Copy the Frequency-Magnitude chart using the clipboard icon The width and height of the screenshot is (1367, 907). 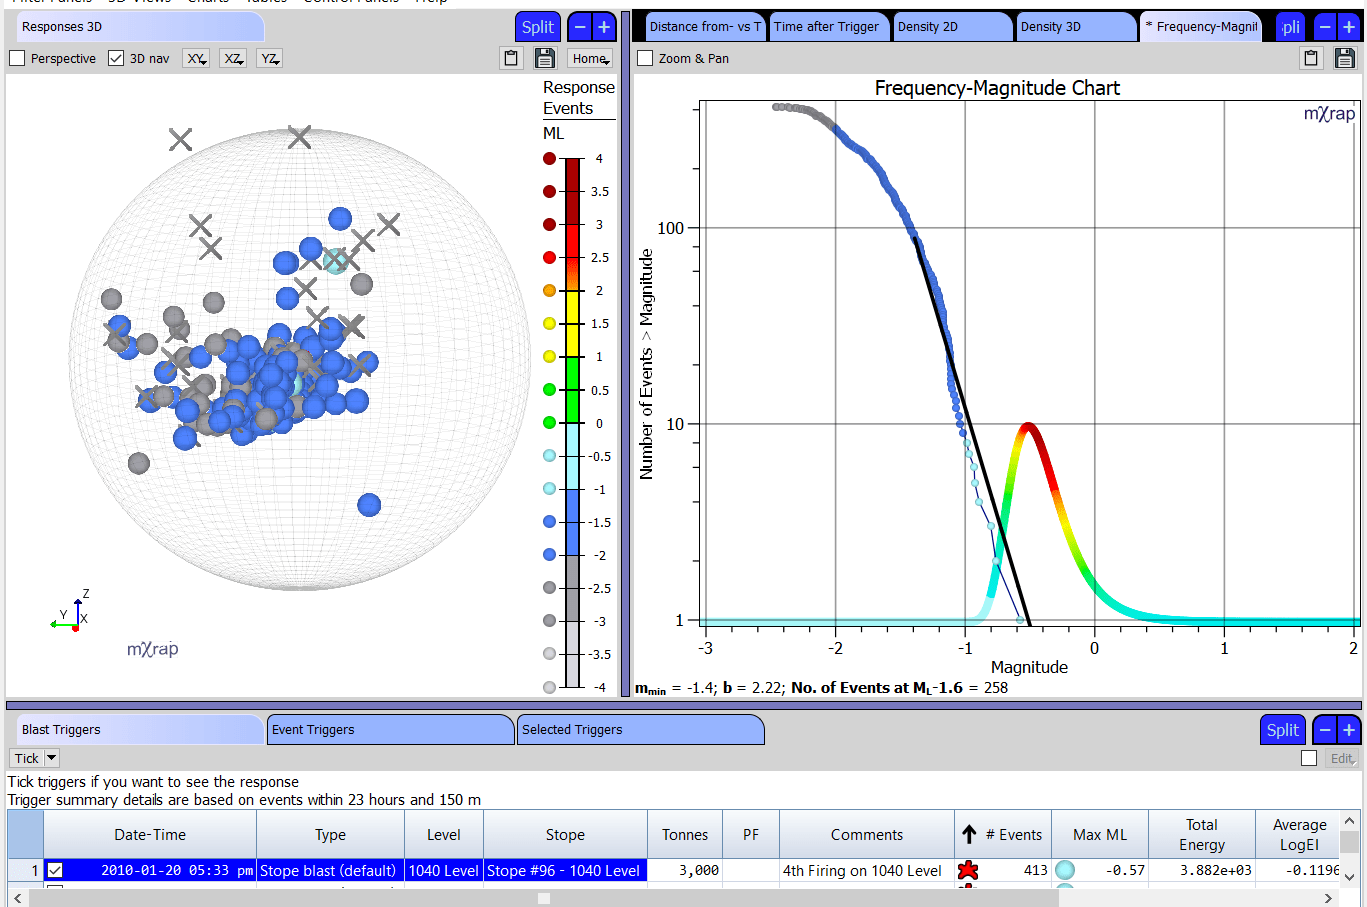pyautogui.click(x=1311, y=58)
